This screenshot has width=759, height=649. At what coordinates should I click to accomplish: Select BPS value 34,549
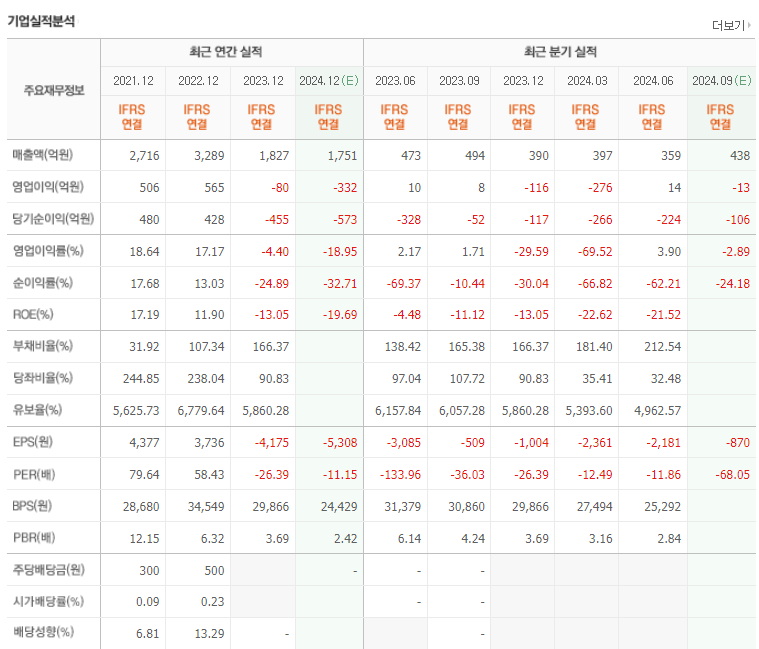click(206, 507)
